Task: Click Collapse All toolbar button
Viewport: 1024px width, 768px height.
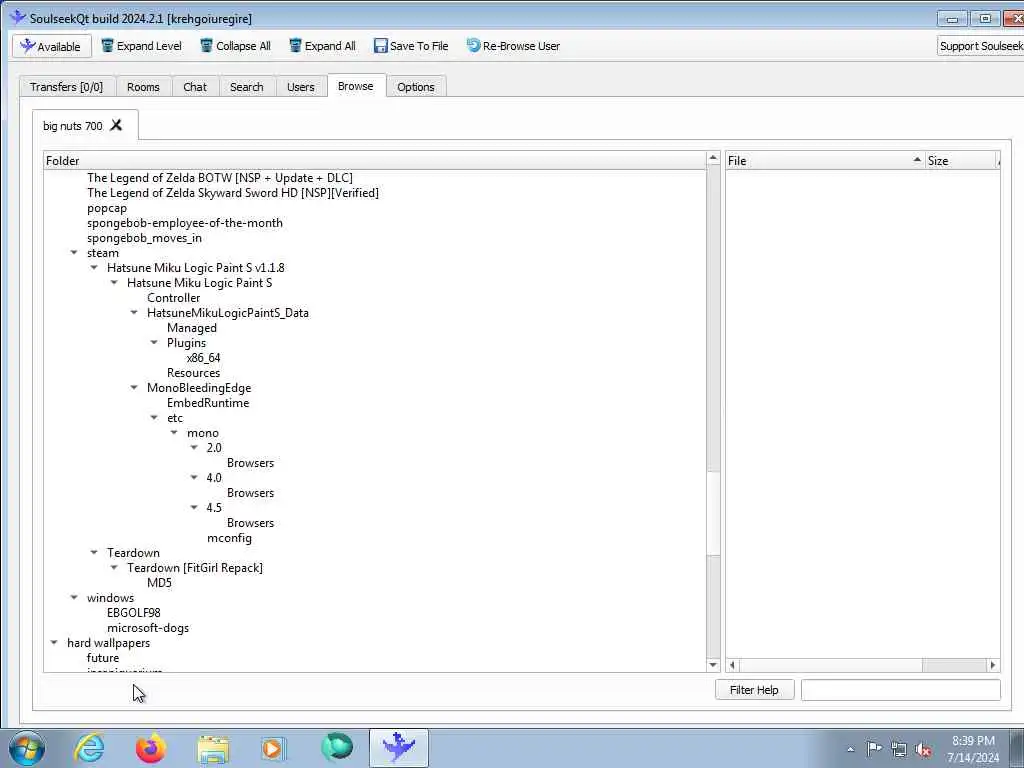Action: coord(235,46)
